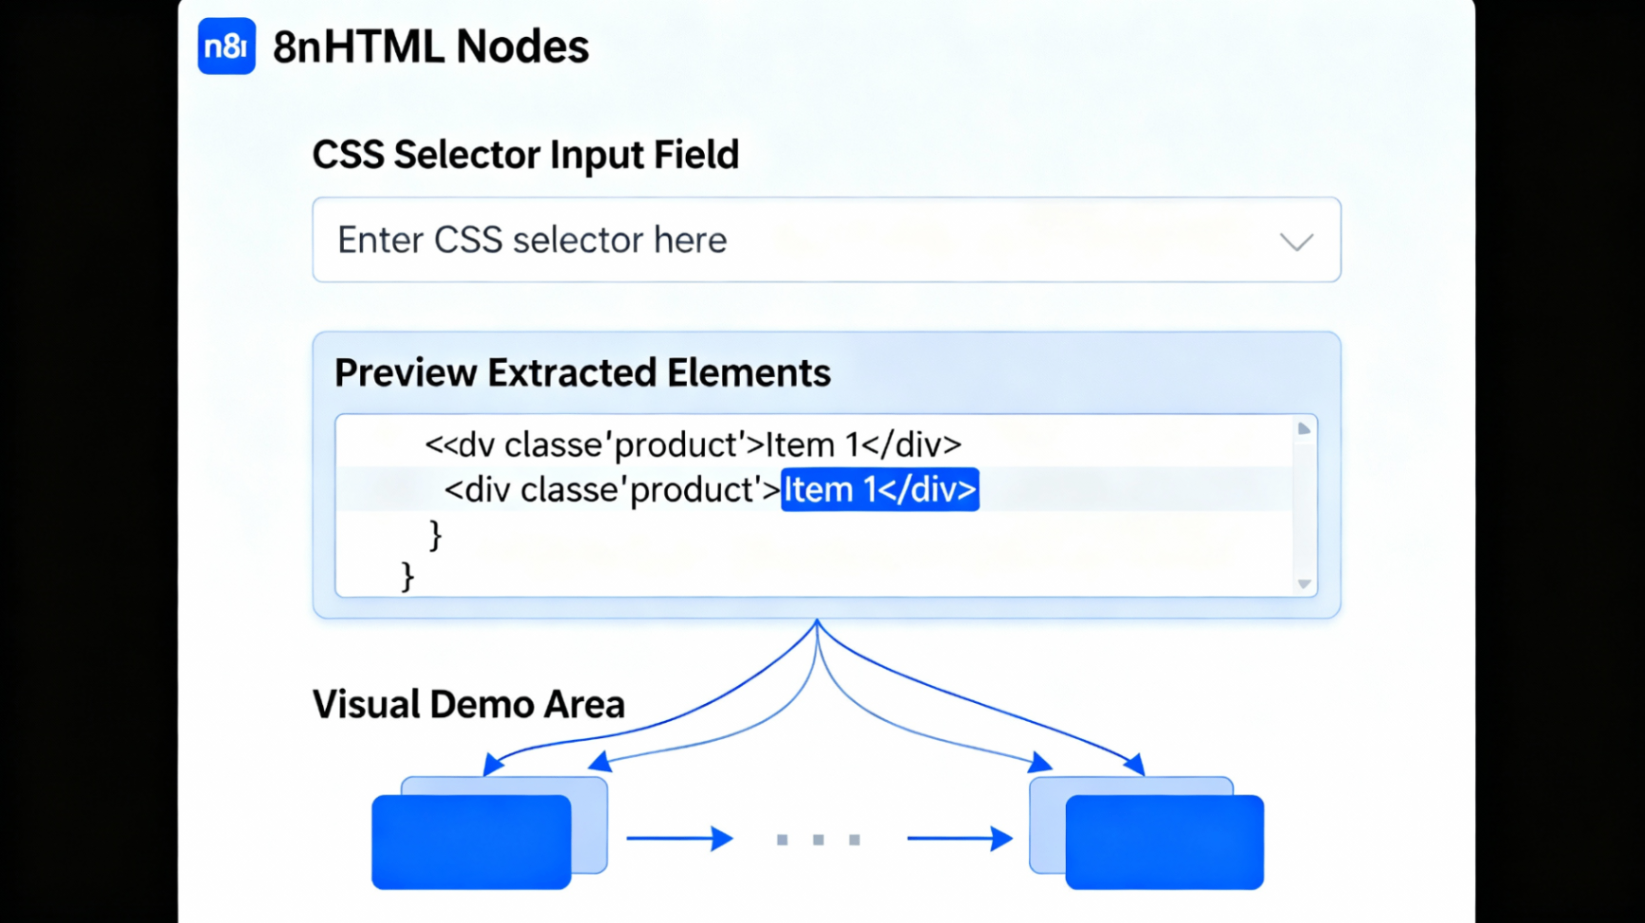Select the left light blue back node
This screenshot has width=1645, height=923.
(x=590, y=800)
